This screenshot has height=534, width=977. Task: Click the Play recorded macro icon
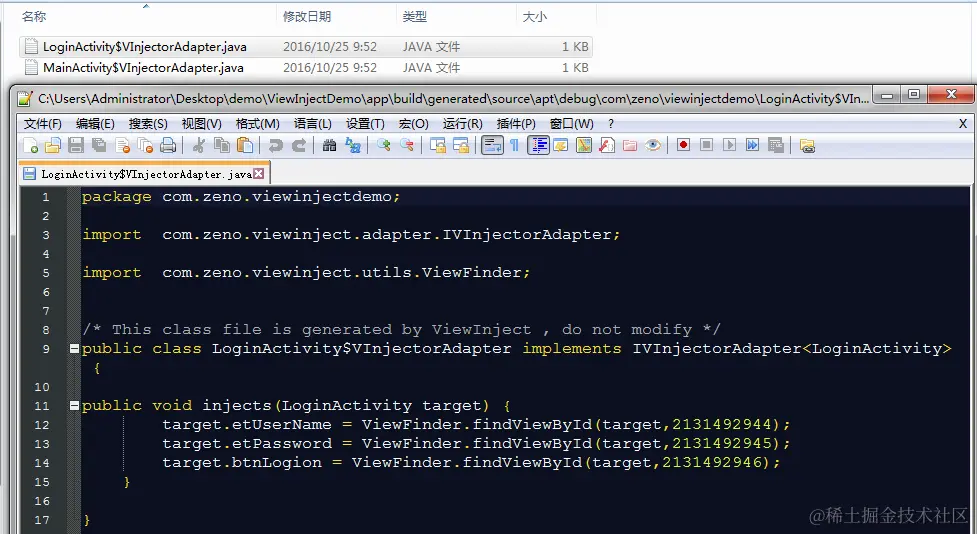730,146
